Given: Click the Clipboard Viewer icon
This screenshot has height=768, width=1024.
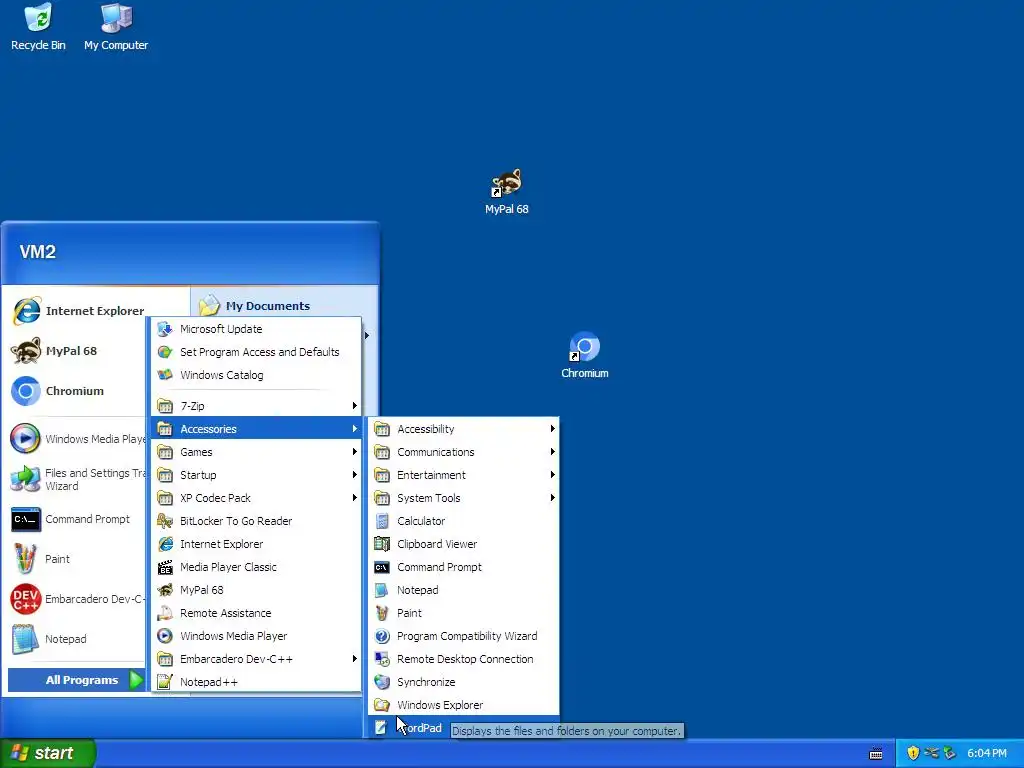Looking at the screenshot, I should pyautogui.click(x=382, y=544).
